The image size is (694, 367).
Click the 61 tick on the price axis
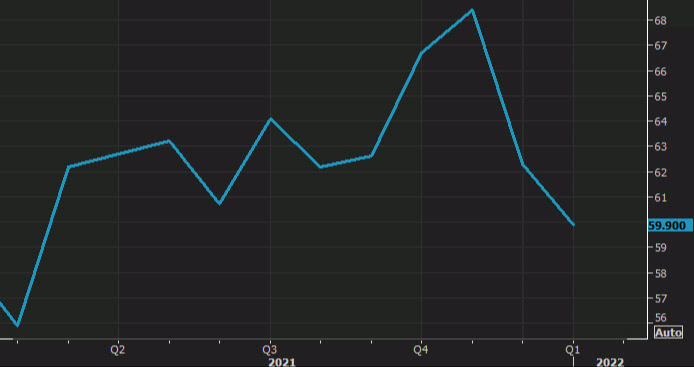click(x=660, y=197)
